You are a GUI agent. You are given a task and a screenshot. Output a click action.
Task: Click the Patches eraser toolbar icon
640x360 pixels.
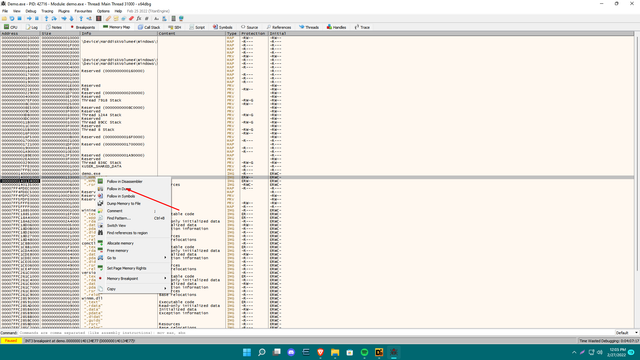[108, 18]
